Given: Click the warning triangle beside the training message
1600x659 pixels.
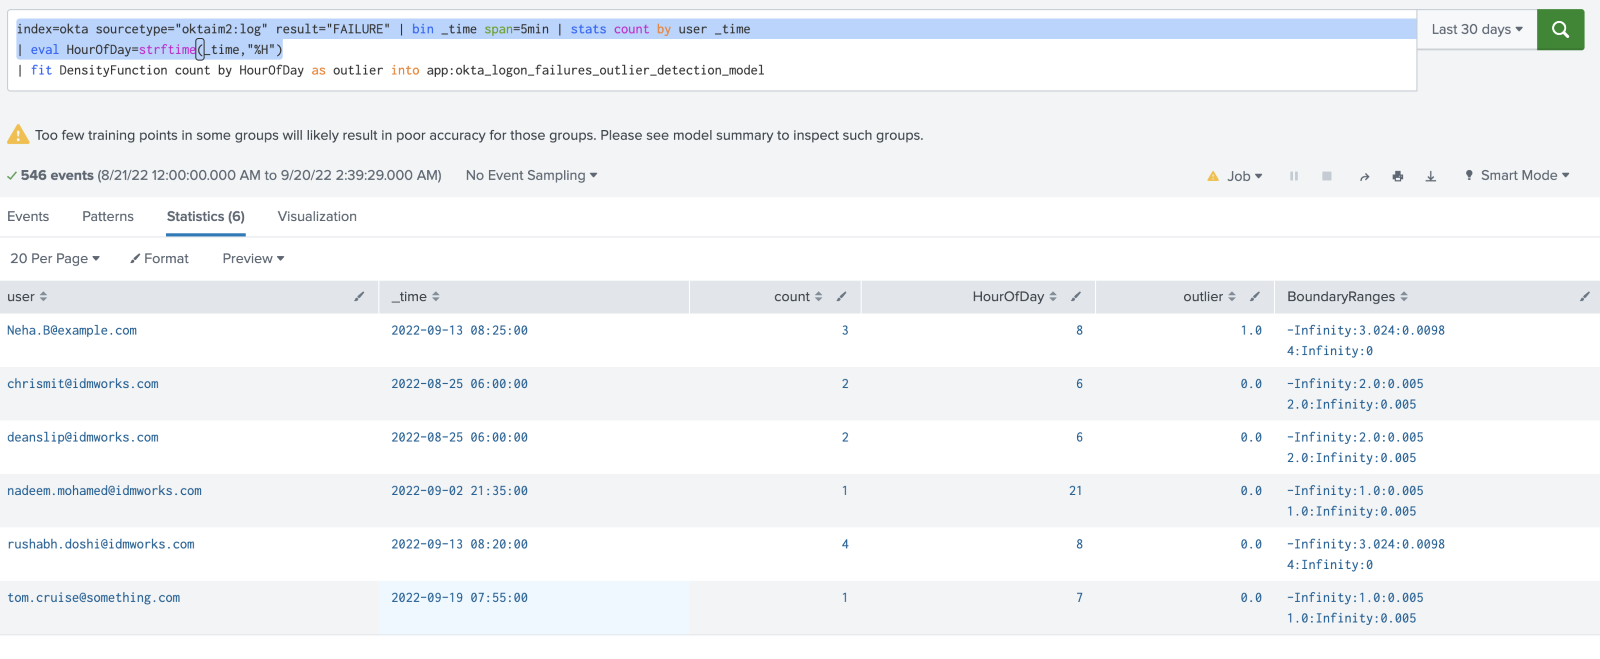Looking at the screenshot, I should coord(18,134).
